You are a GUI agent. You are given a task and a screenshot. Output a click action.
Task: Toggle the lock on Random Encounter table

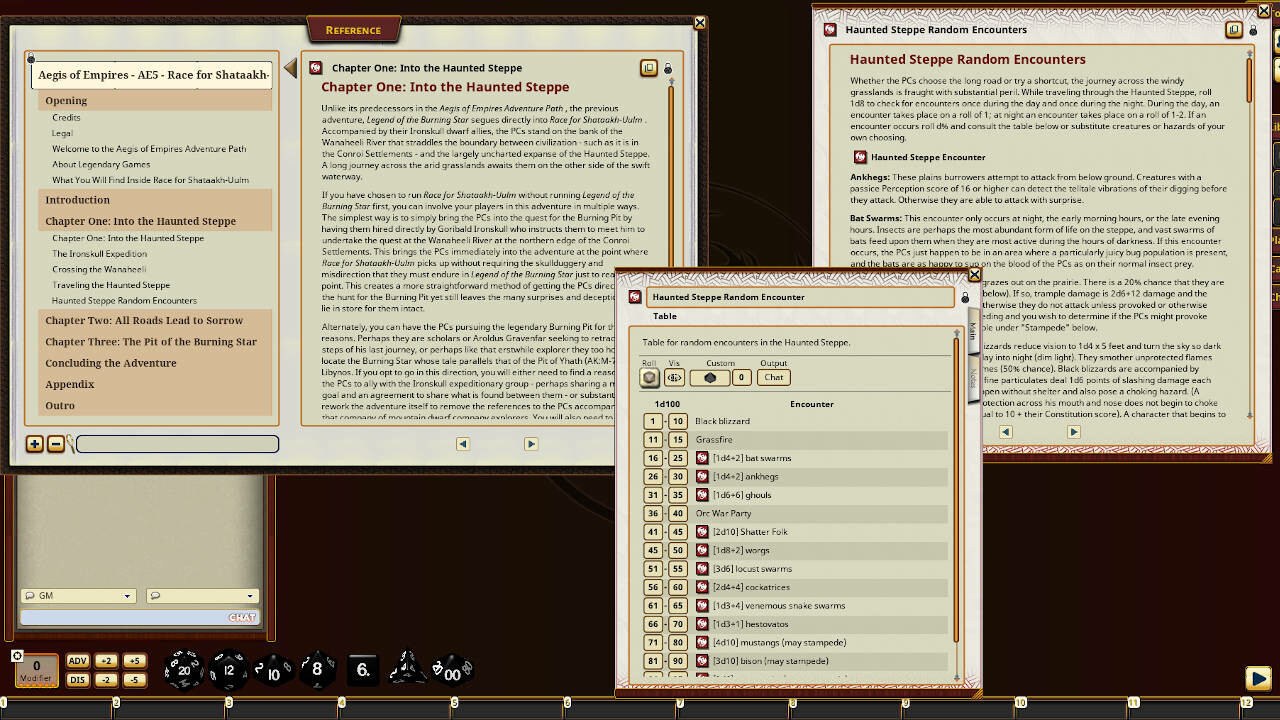965,298
